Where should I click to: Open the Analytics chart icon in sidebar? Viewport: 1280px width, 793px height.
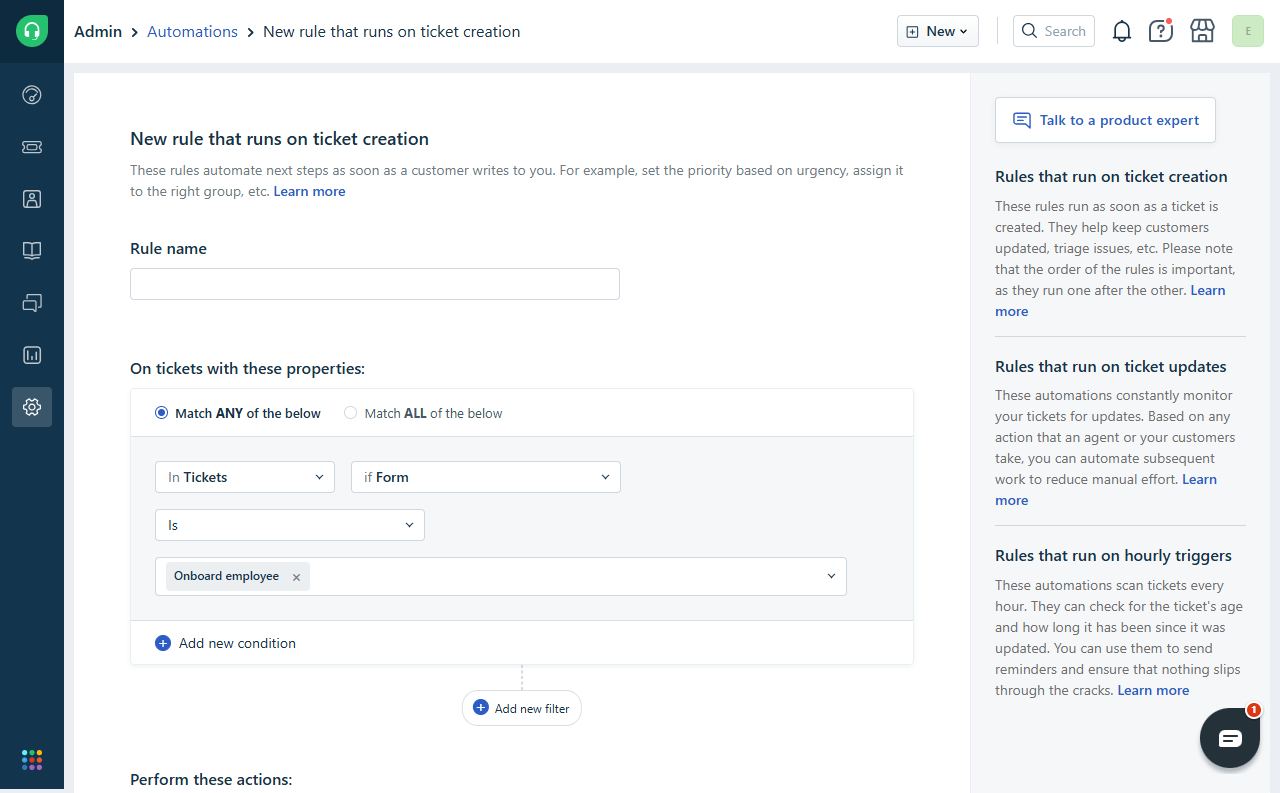tap(32, 355)
